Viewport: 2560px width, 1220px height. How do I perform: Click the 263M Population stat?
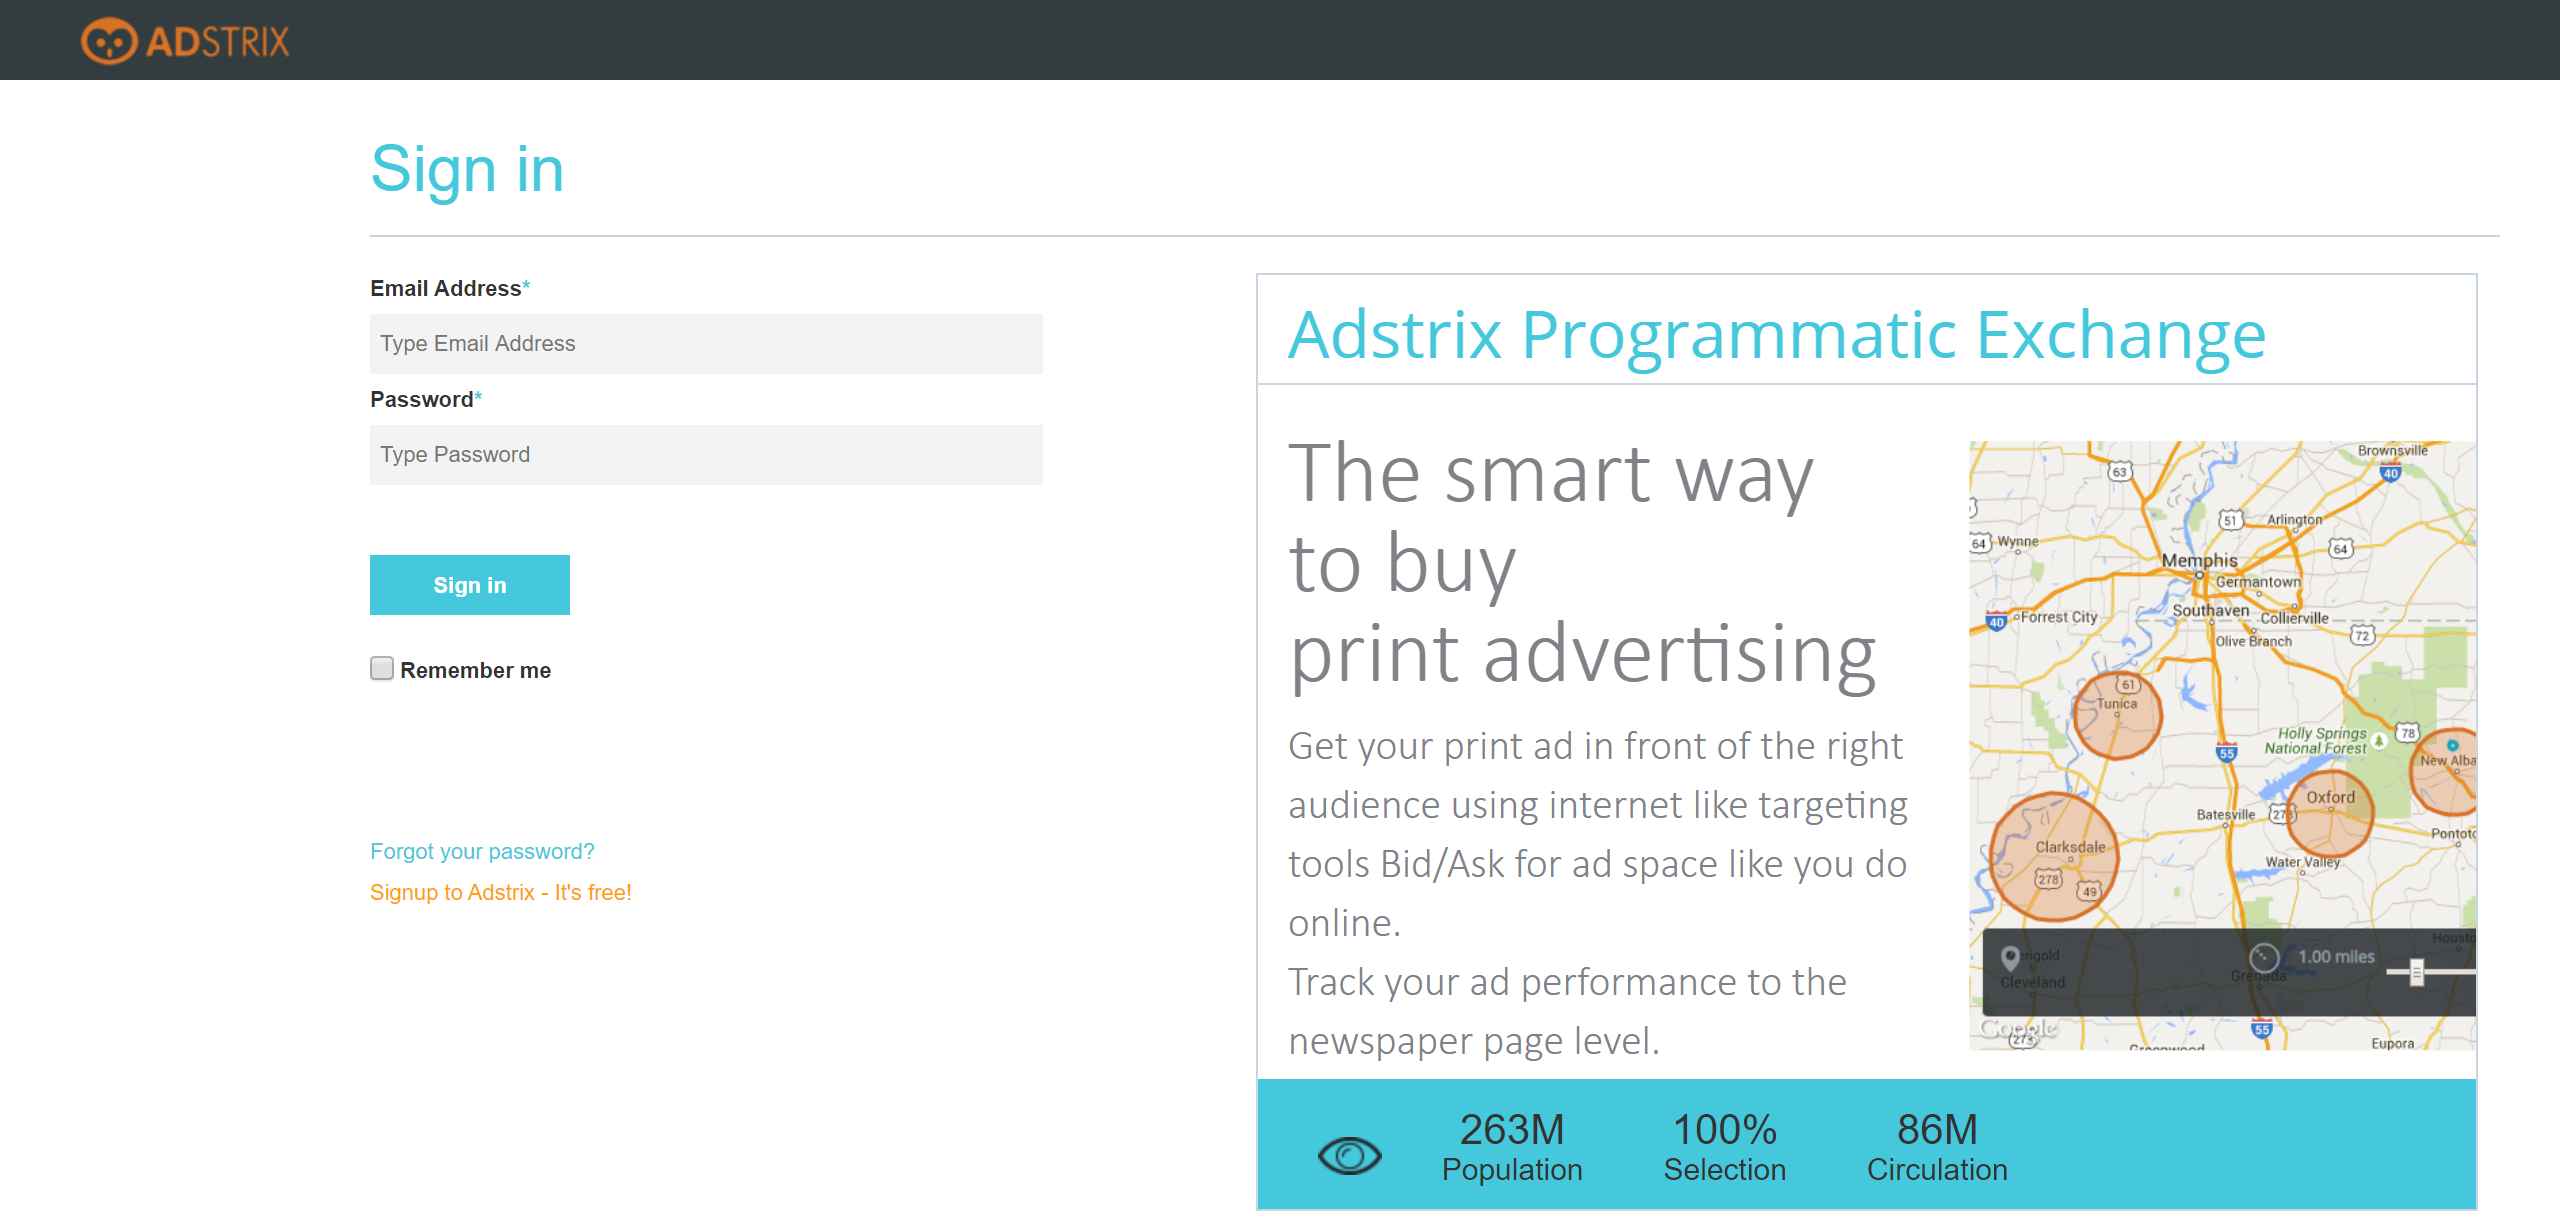click(x=1512, y=1147)
